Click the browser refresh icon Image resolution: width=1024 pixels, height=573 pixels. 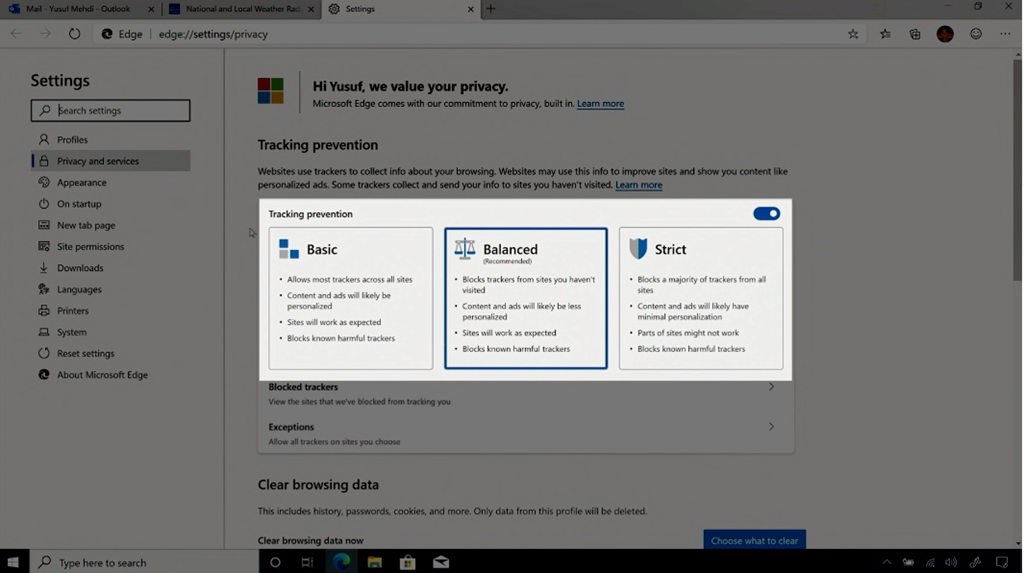pyautogui.click(x=74, y=34)
